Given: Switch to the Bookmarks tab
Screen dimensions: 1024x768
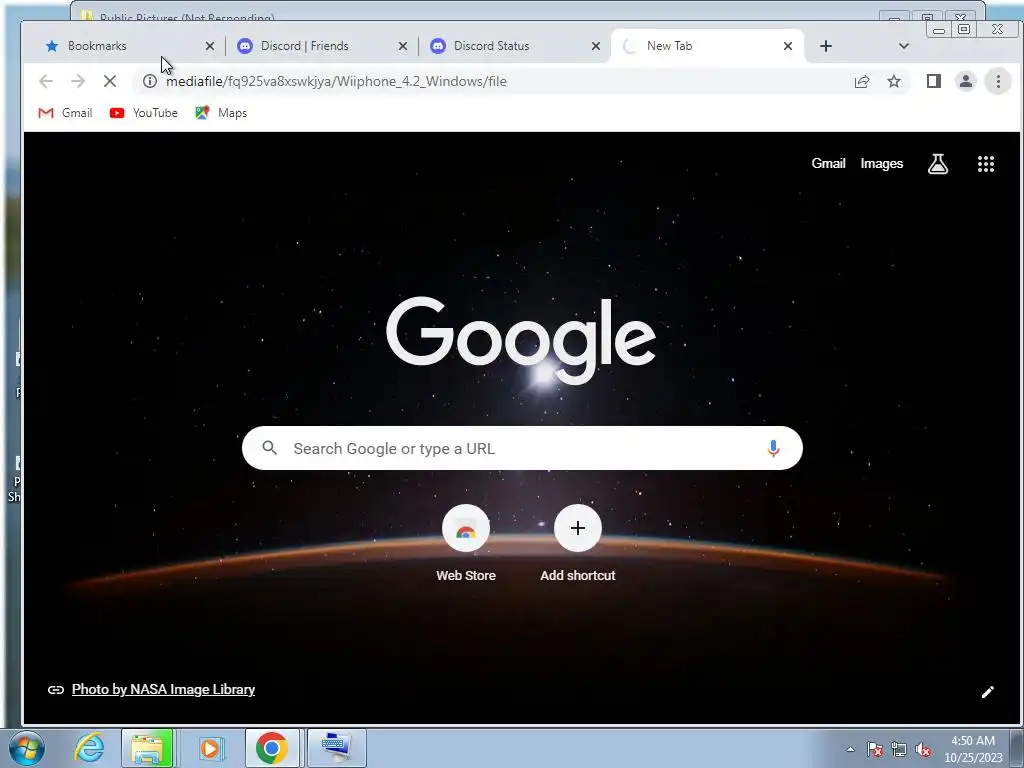Looking at the screenshot, I should click(124, 46).
